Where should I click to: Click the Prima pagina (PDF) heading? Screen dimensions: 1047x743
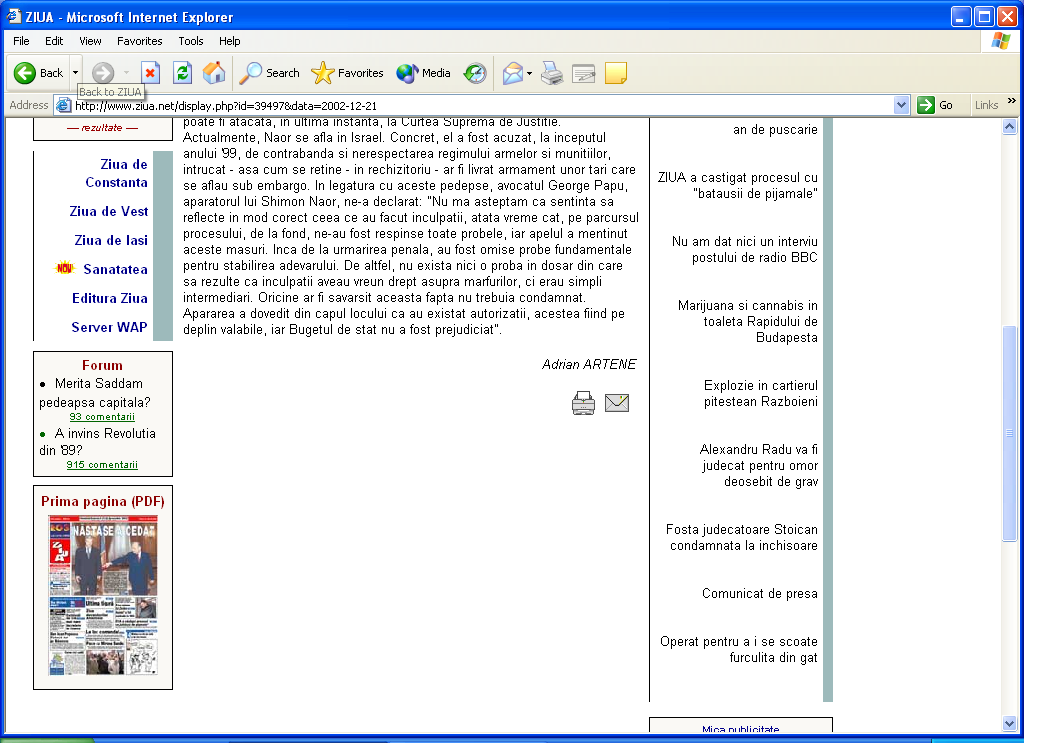[103, 501]
